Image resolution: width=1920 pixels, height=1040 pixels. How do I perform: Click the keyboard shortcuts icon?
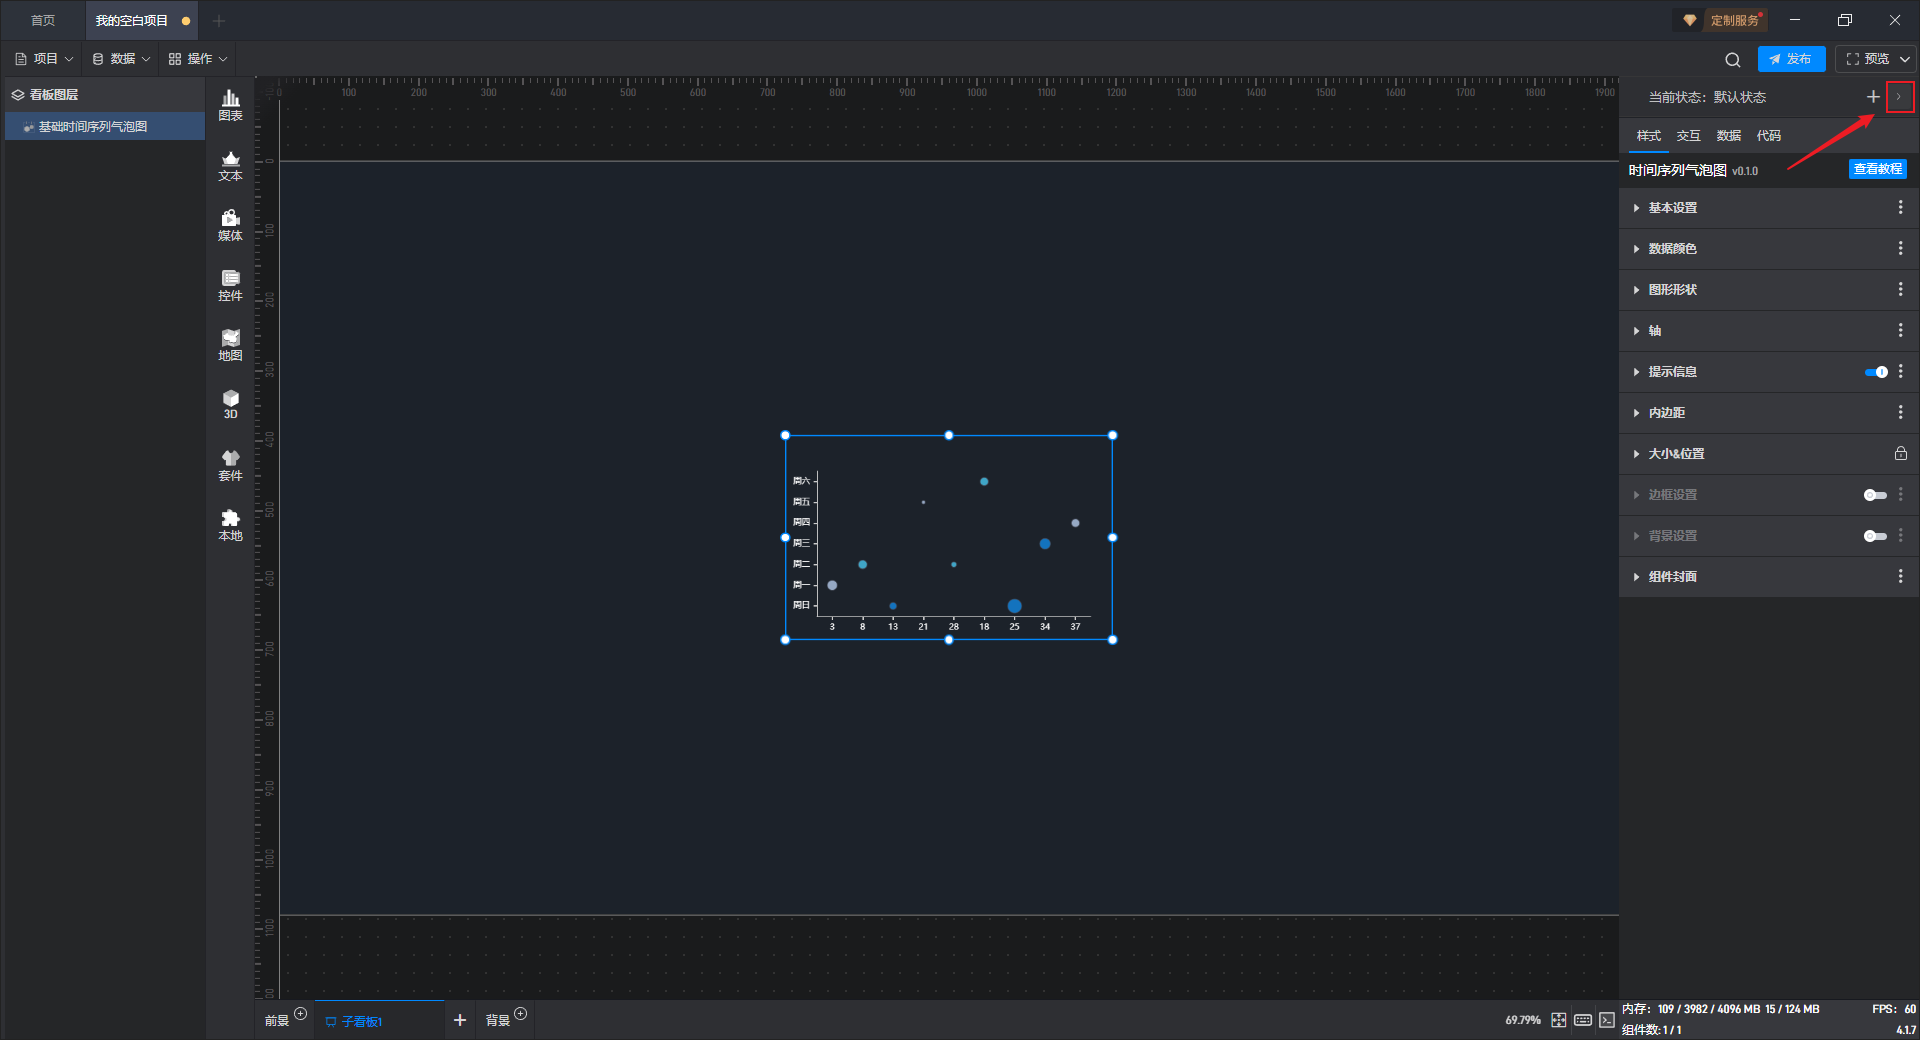coord(1582,1020)
